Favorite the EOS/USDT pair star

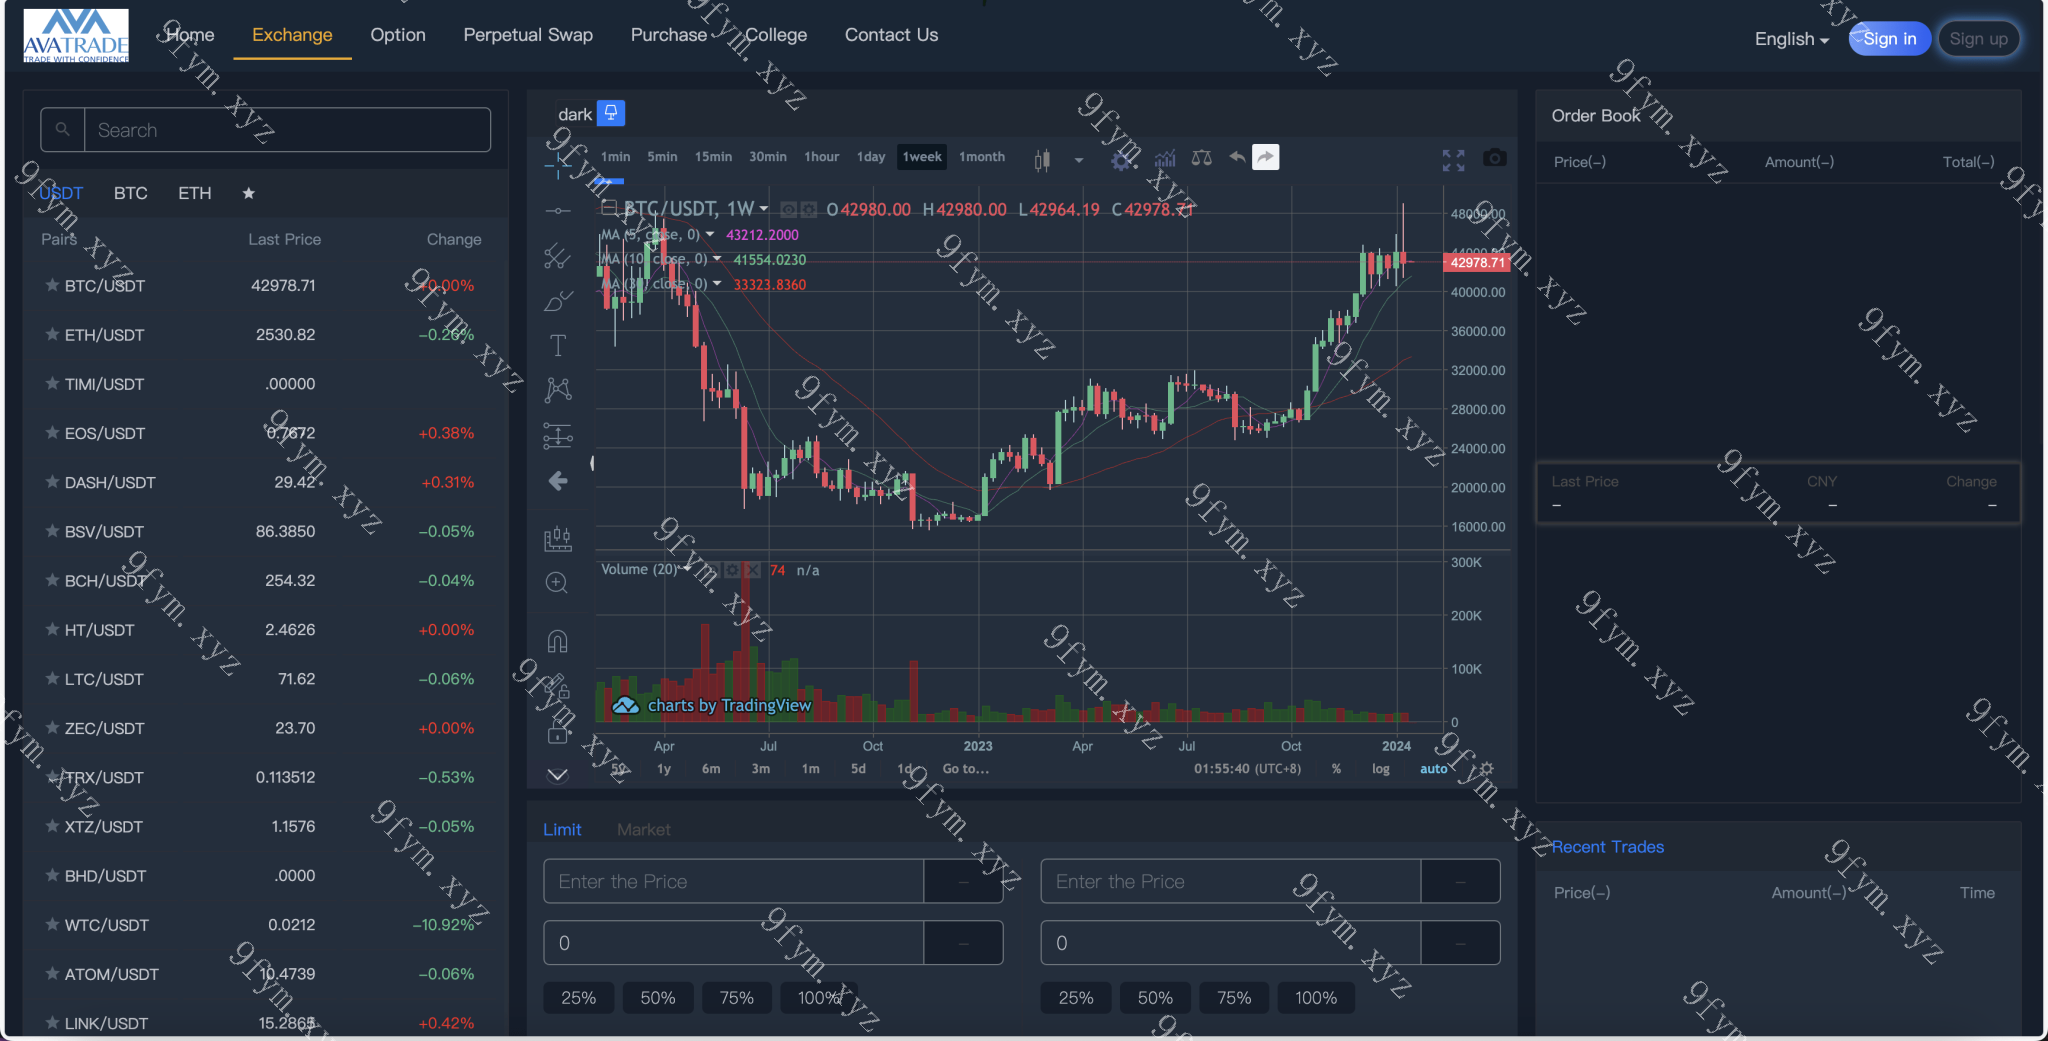(x=52, y=432)
